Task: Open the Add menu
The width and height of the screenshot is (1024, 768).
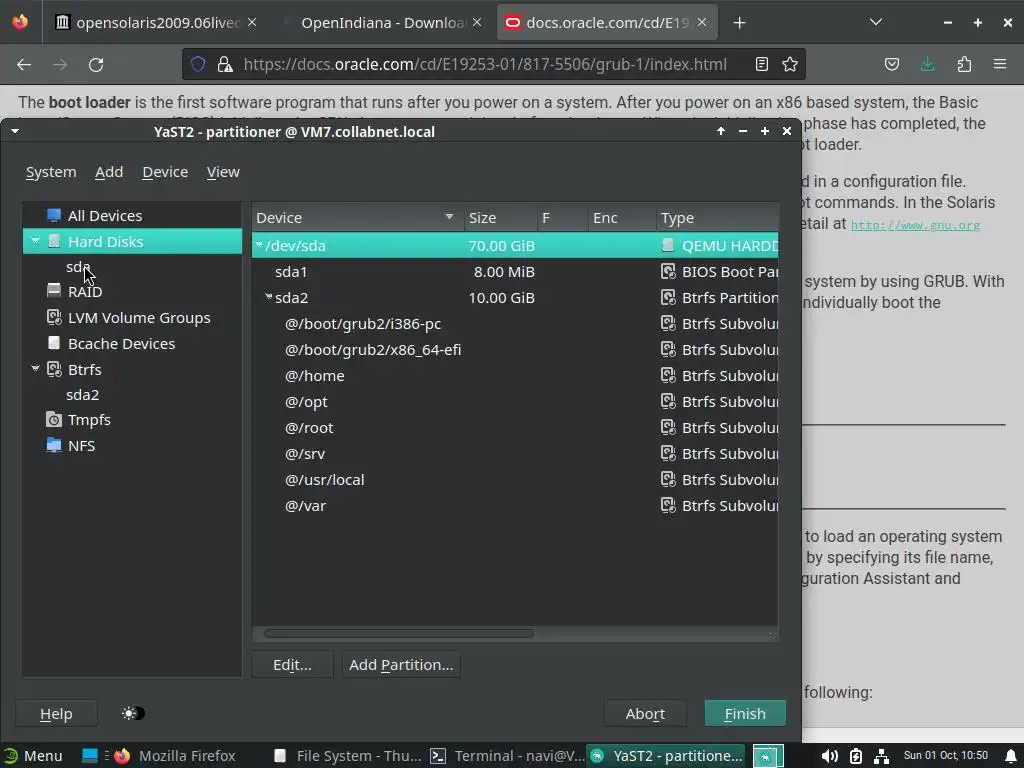Action: tap(109, 172)
